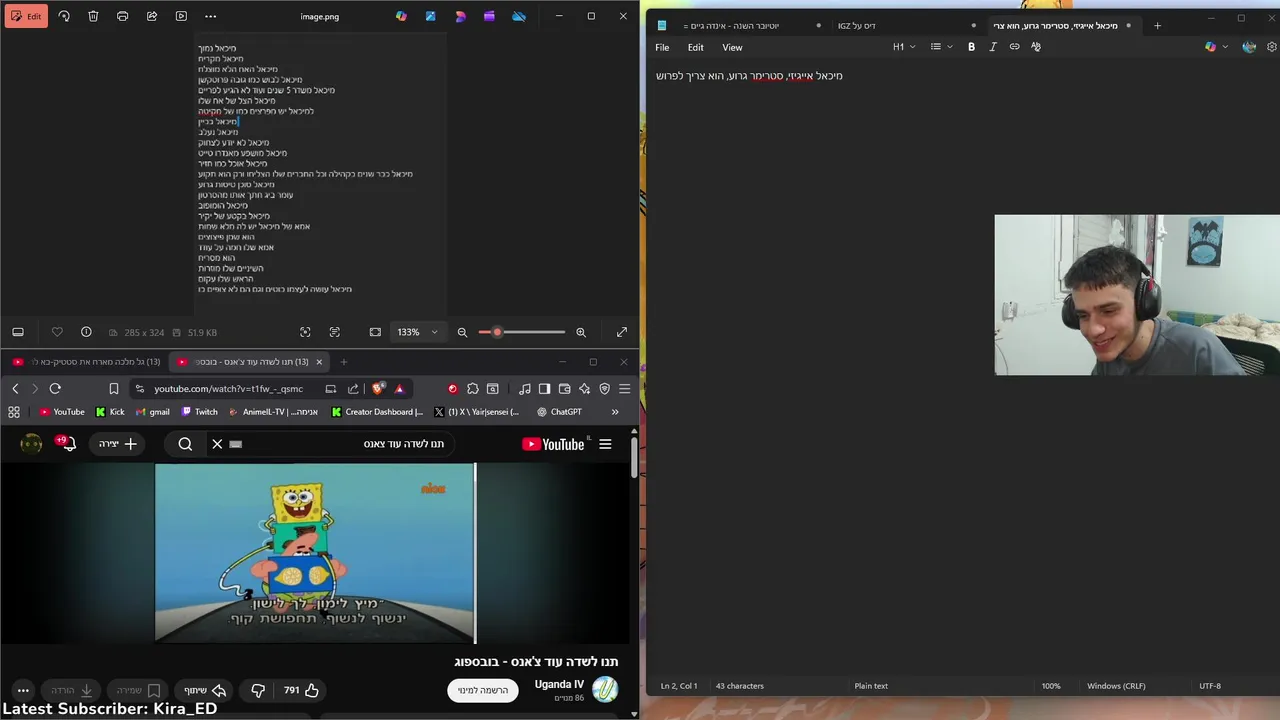
Task: Dislike the SpongeBob video
Action: point(258,690)
